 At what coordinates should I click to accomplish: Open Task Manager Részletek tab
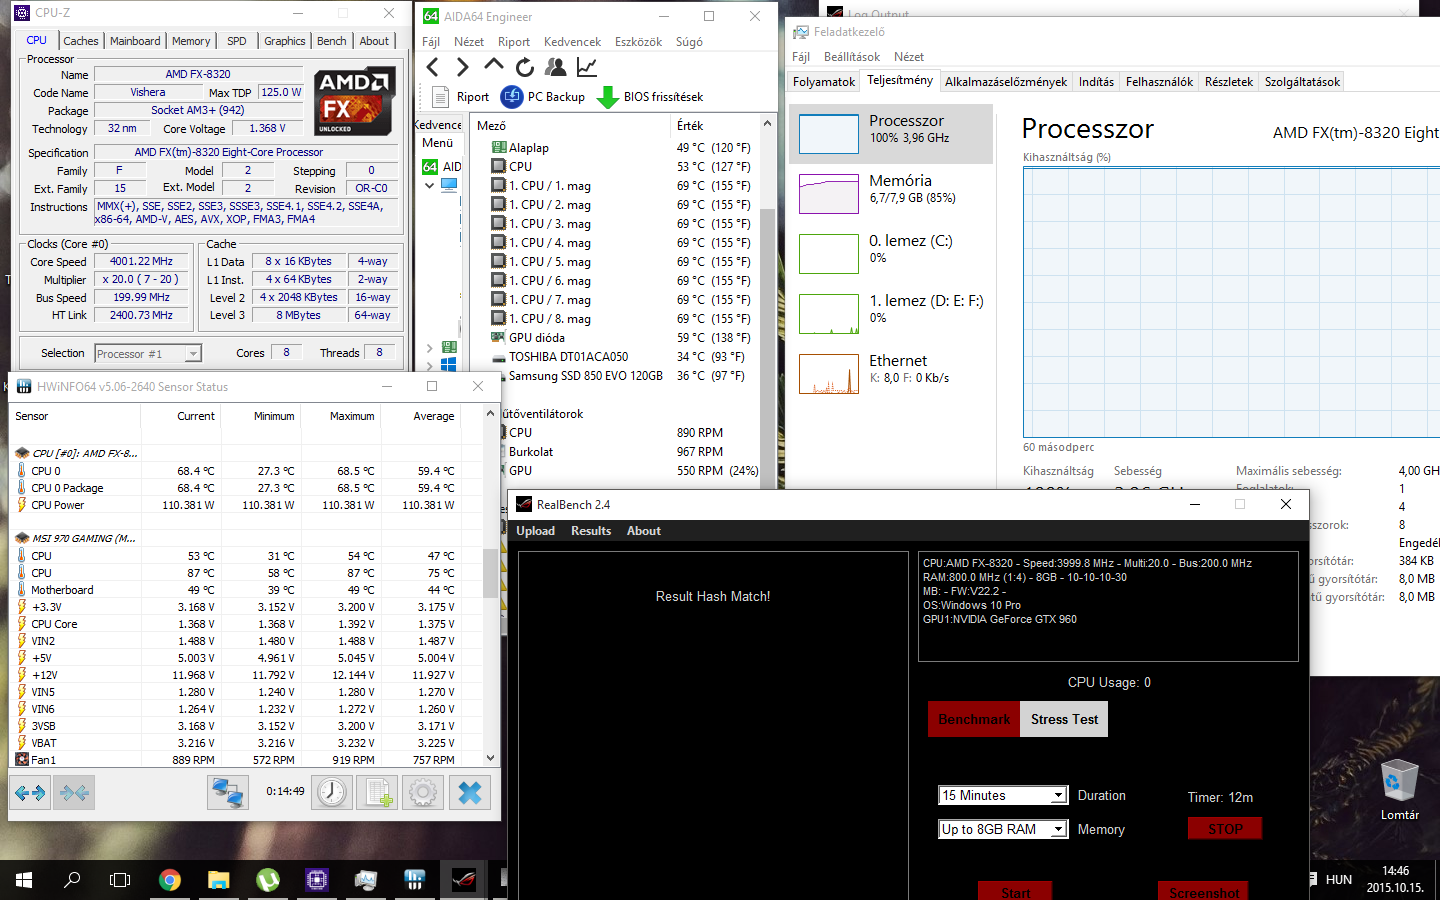(x=1229, y=82)
